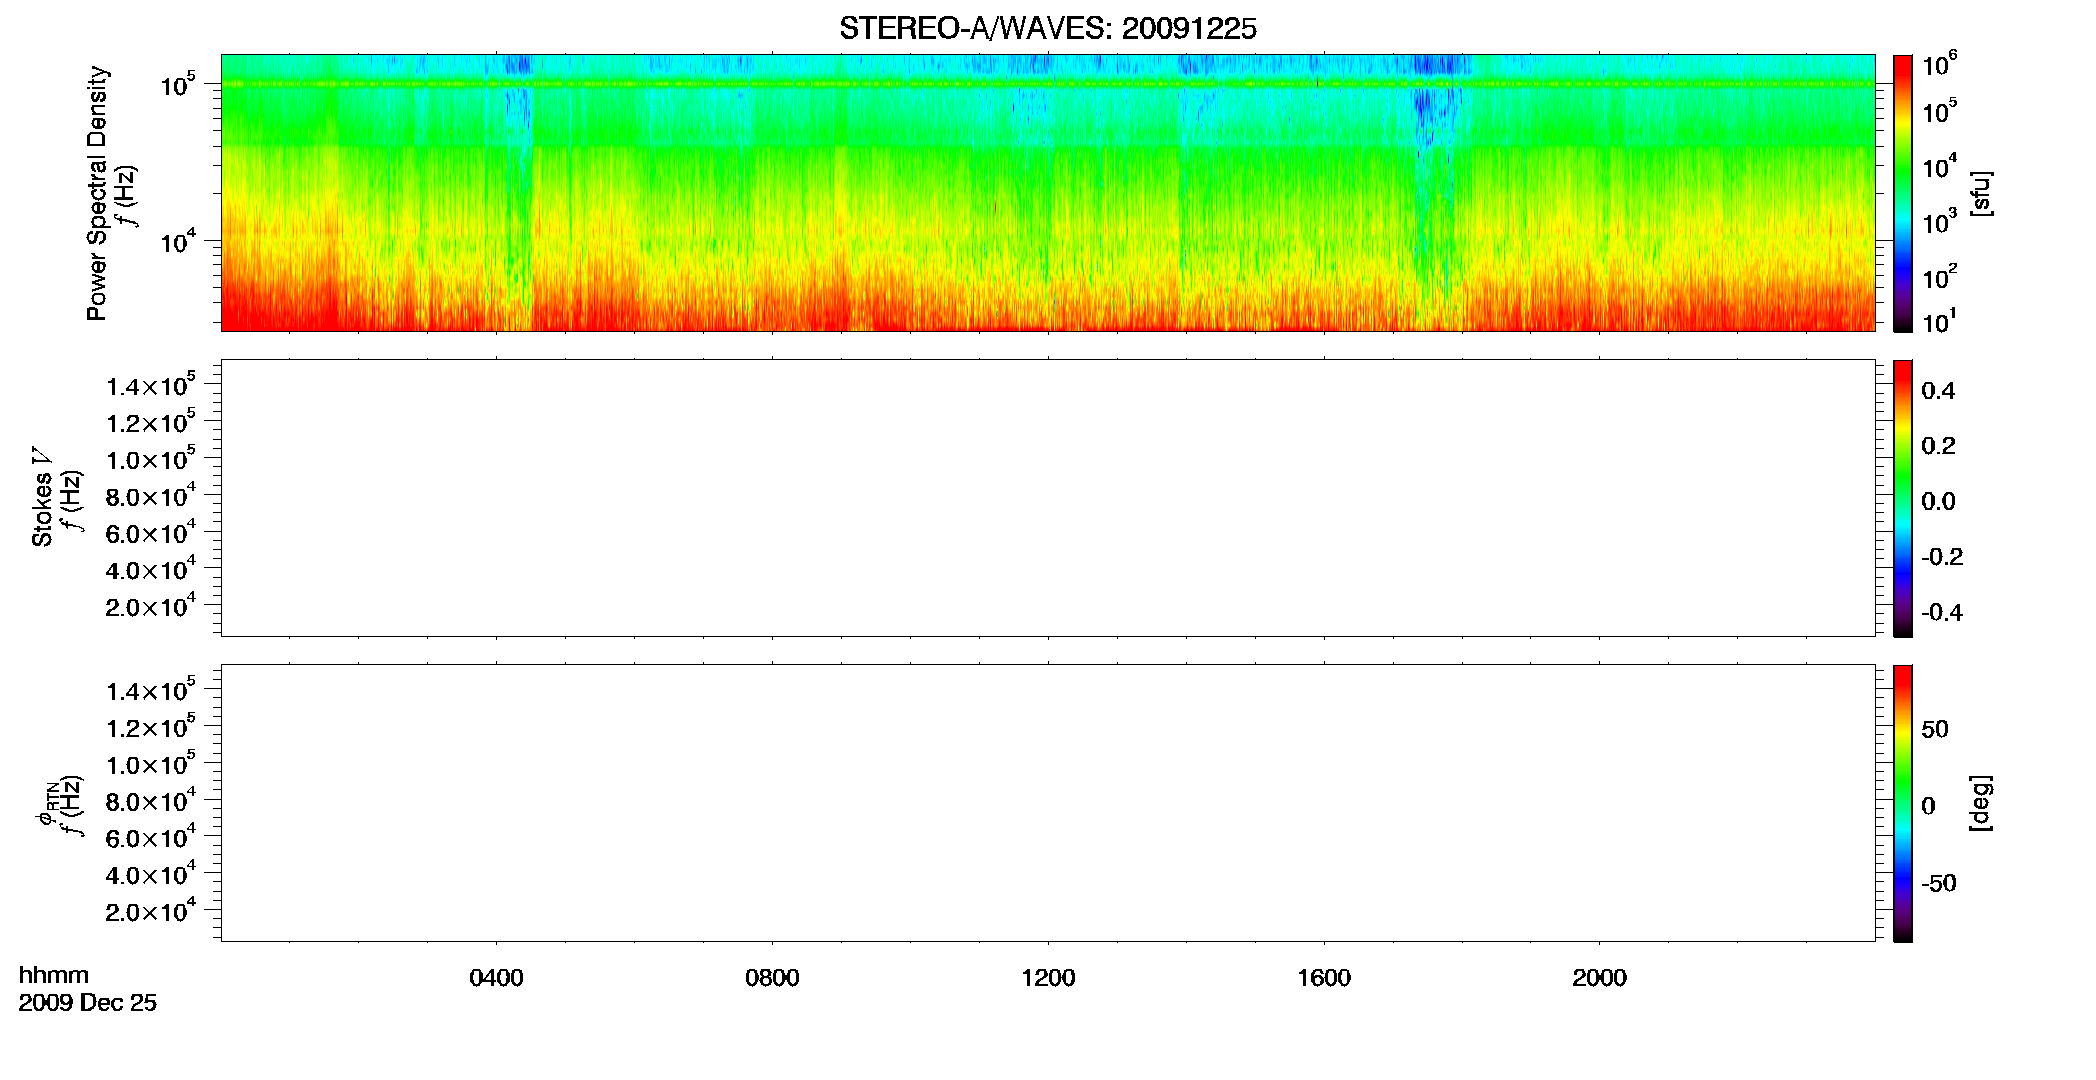This screenshot has width=2096, height=1080.
Task: Click the power spectral density color bar
Action: 1903,193
